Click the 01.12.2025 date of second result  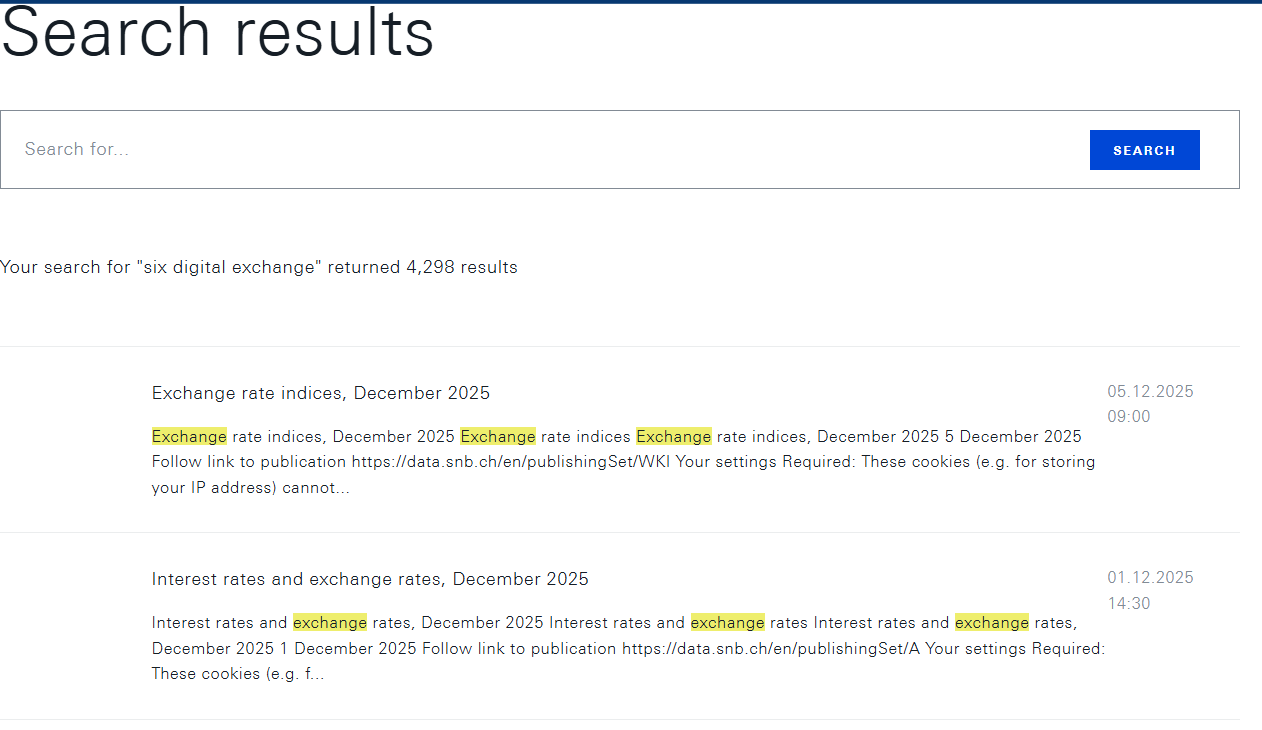pyautogui.click(x=1150, y=577)
